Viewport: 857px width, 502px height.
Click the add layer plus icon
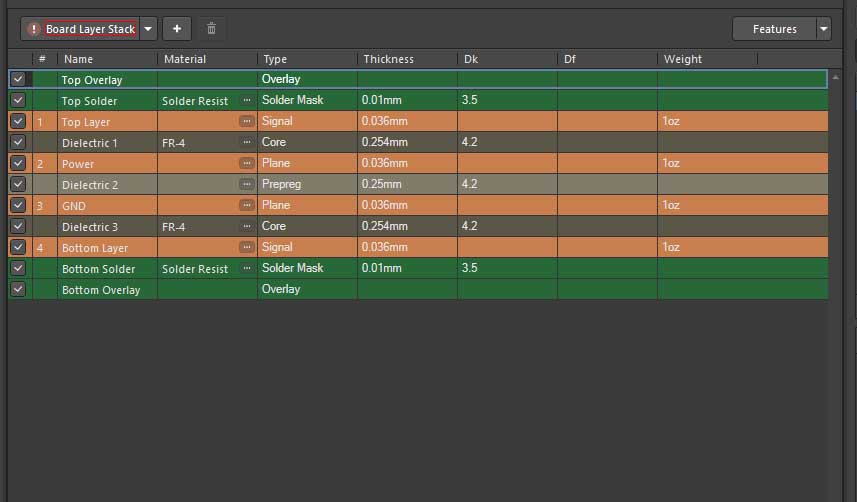177,29
